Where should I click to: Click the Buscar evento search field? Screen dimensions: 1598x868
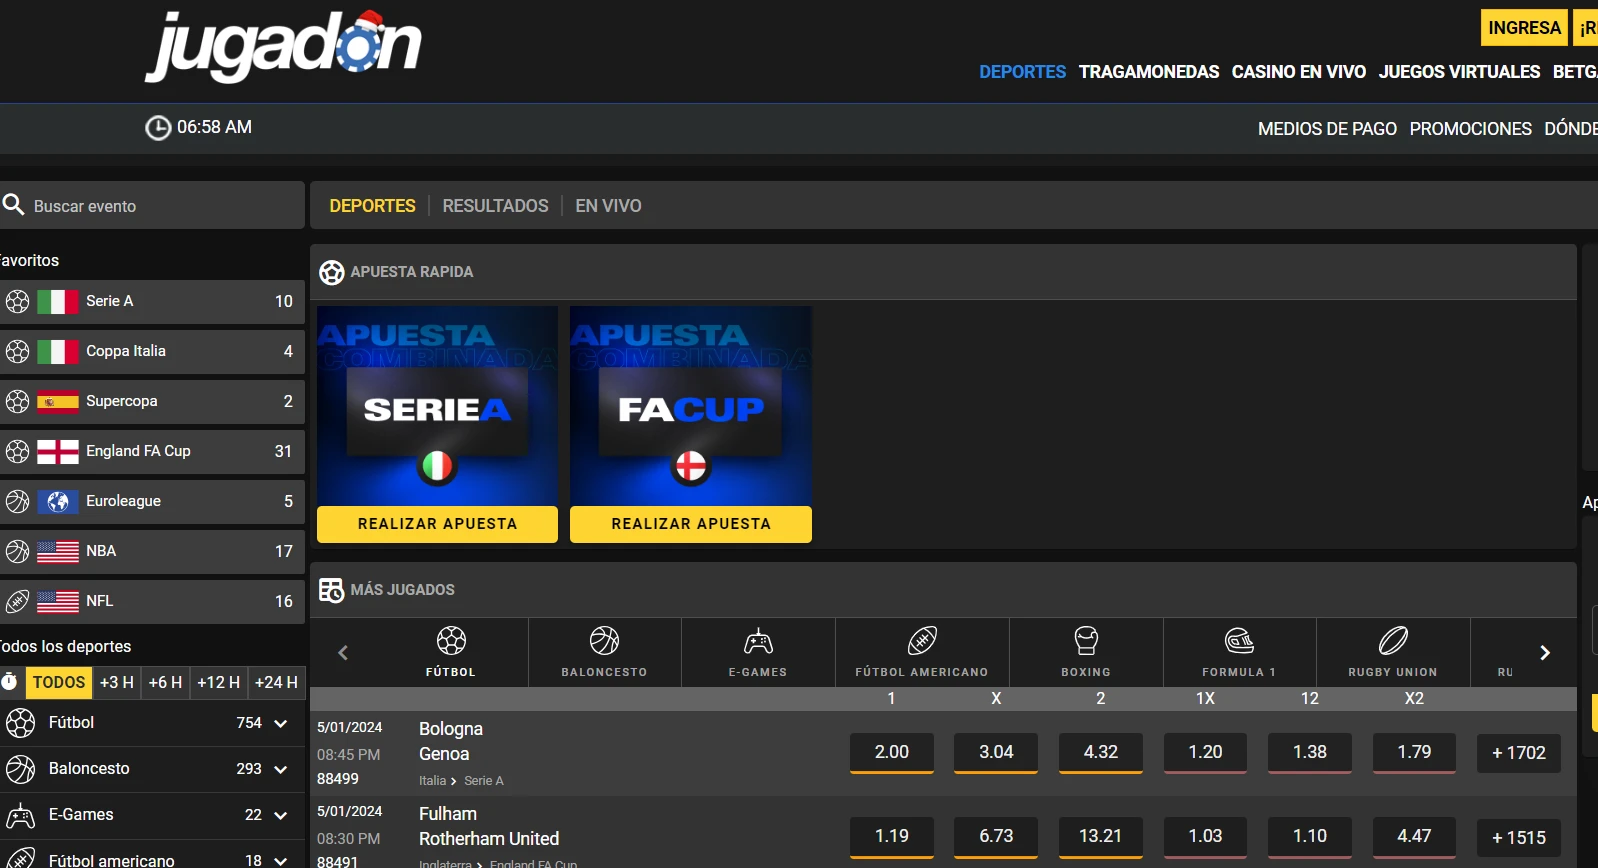point(152,205)
